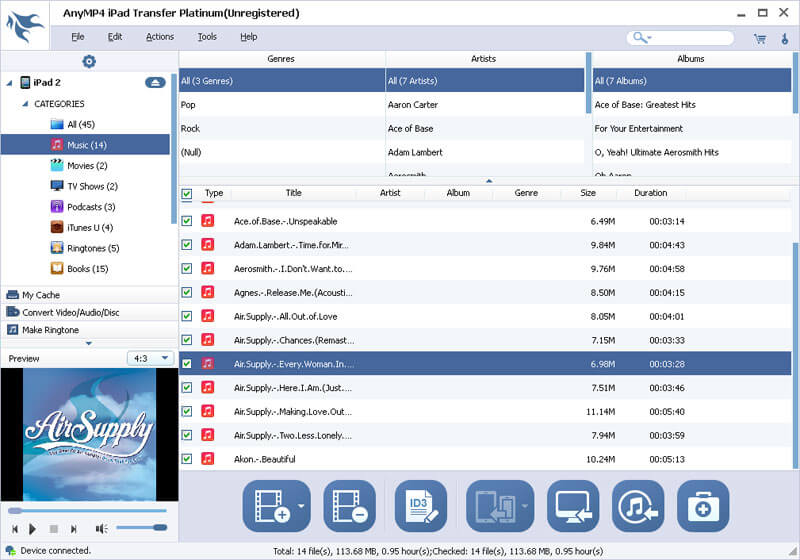This screenshot has width=800, height=560.
Task: Uncheck Aerosmith.-.I.Don't.Want.to checkbox
Action: tap(187, 268)
